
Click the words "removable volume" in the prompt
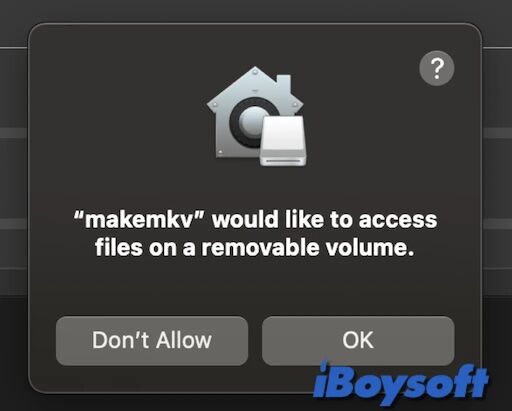308,248
